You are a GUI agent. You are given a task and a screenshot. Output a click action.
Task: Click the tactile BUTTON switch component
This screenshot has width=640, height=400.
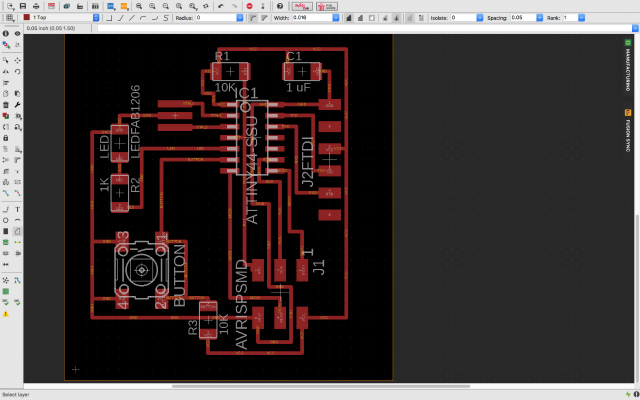(142, 270)
